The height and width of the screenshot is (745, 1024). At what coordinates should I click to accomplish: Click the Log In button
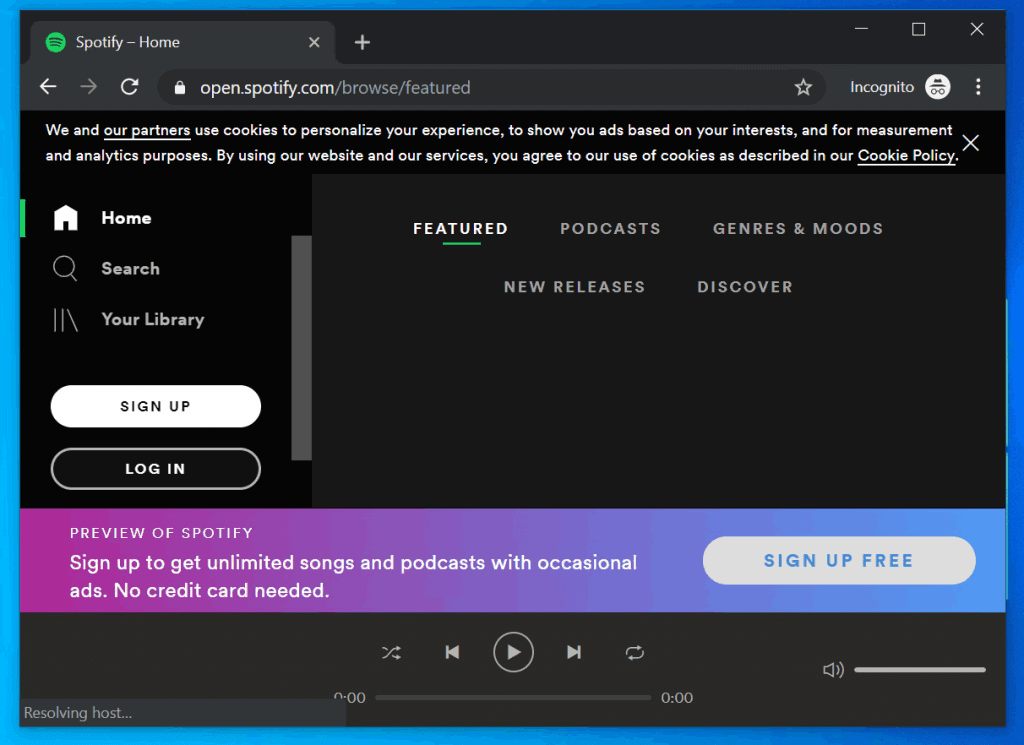[155, 469]
